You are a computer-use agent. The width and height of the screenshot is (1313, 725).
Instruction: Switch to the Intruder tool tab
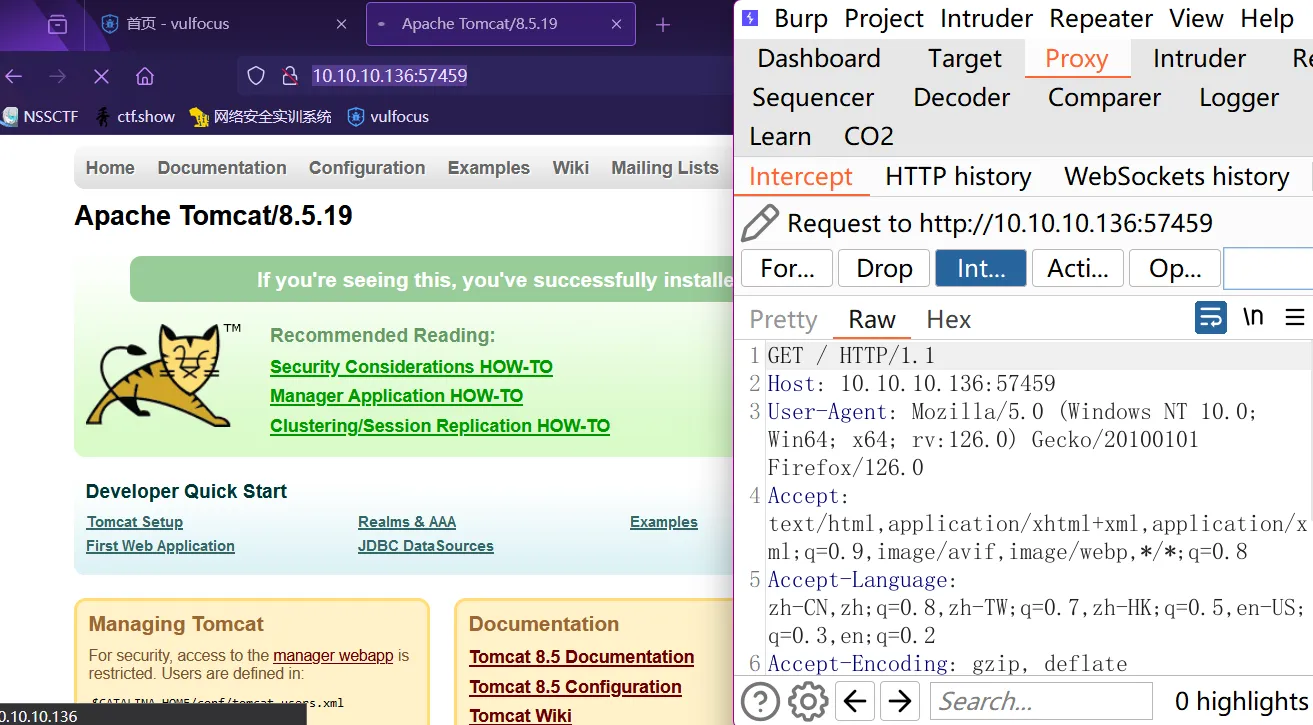point(1199,59)
